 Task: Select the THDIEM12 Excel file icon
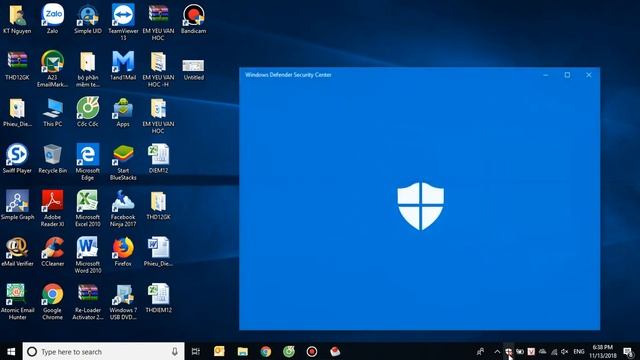click(158, 298)
